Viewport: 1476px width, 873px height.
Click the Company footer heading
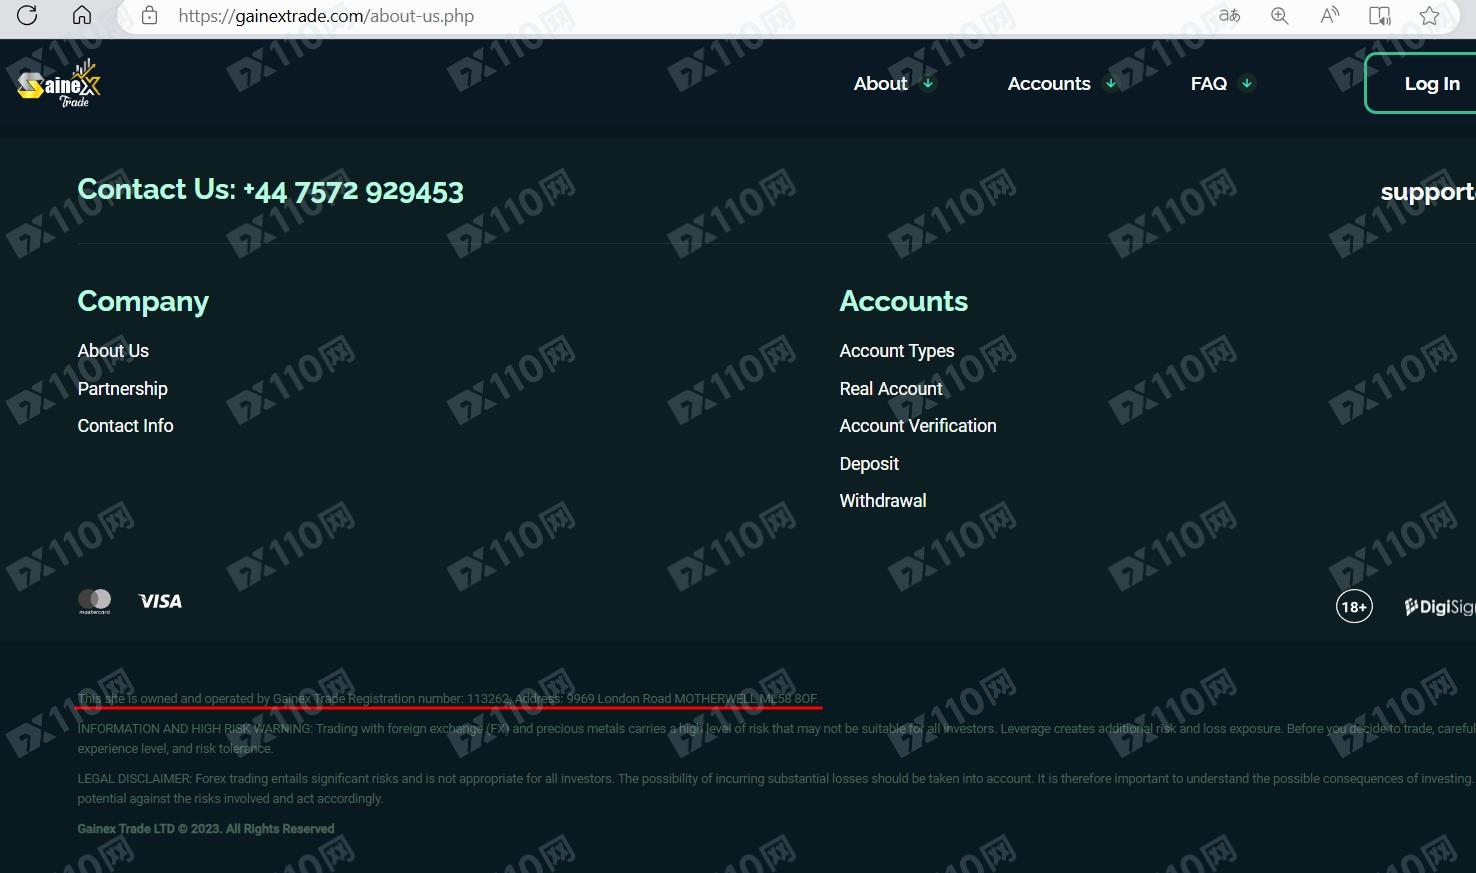point(143,302)
